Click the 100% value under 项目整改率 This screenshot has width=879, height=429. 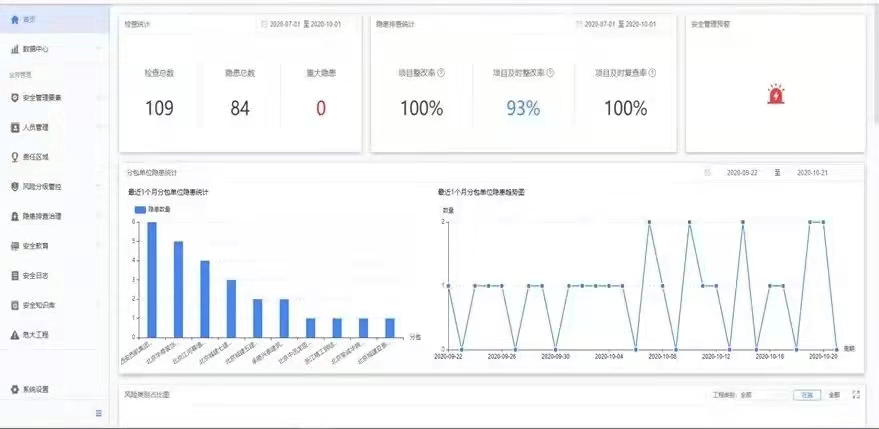coord(422,108)
